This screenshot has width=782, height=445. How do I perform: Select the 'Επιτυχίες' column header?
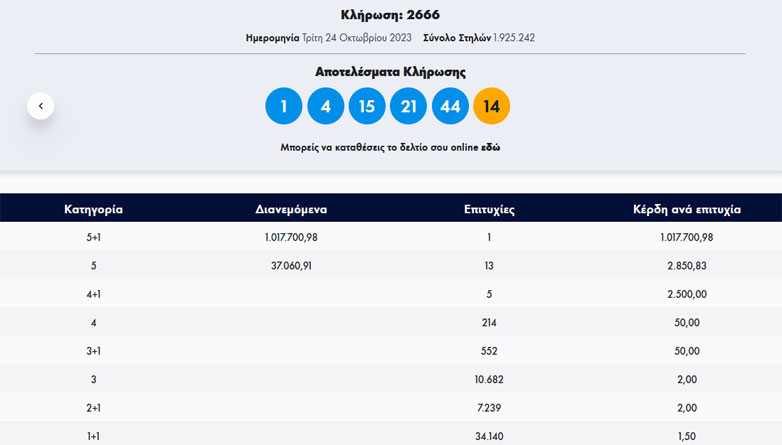point(489,210)
